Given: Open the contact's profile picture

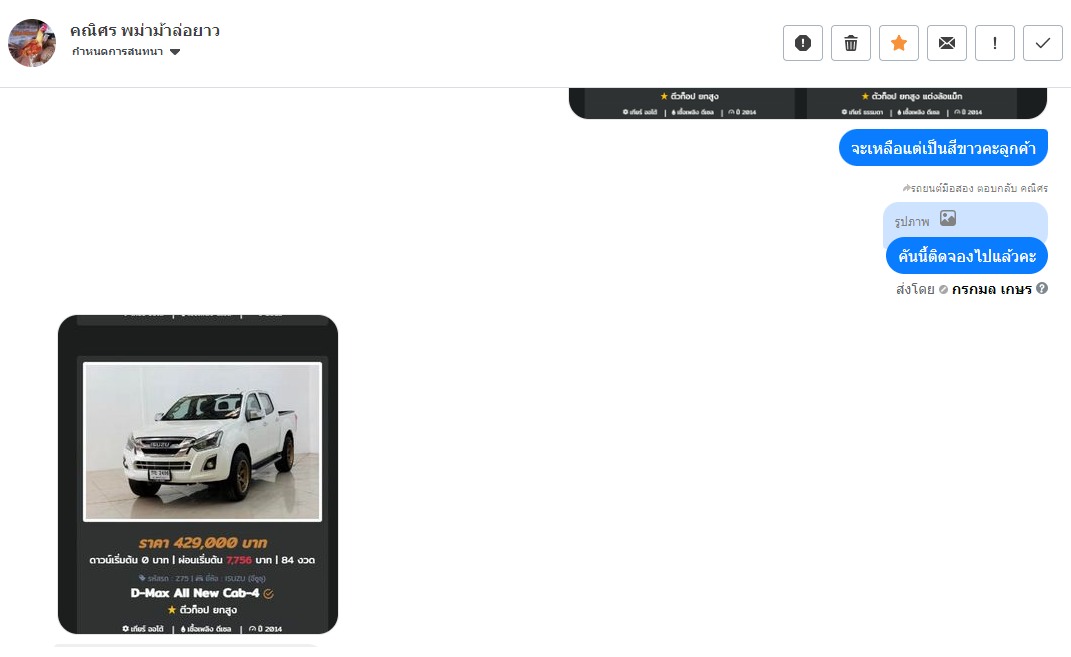Looking at the screenshot, I should [31, 43].
